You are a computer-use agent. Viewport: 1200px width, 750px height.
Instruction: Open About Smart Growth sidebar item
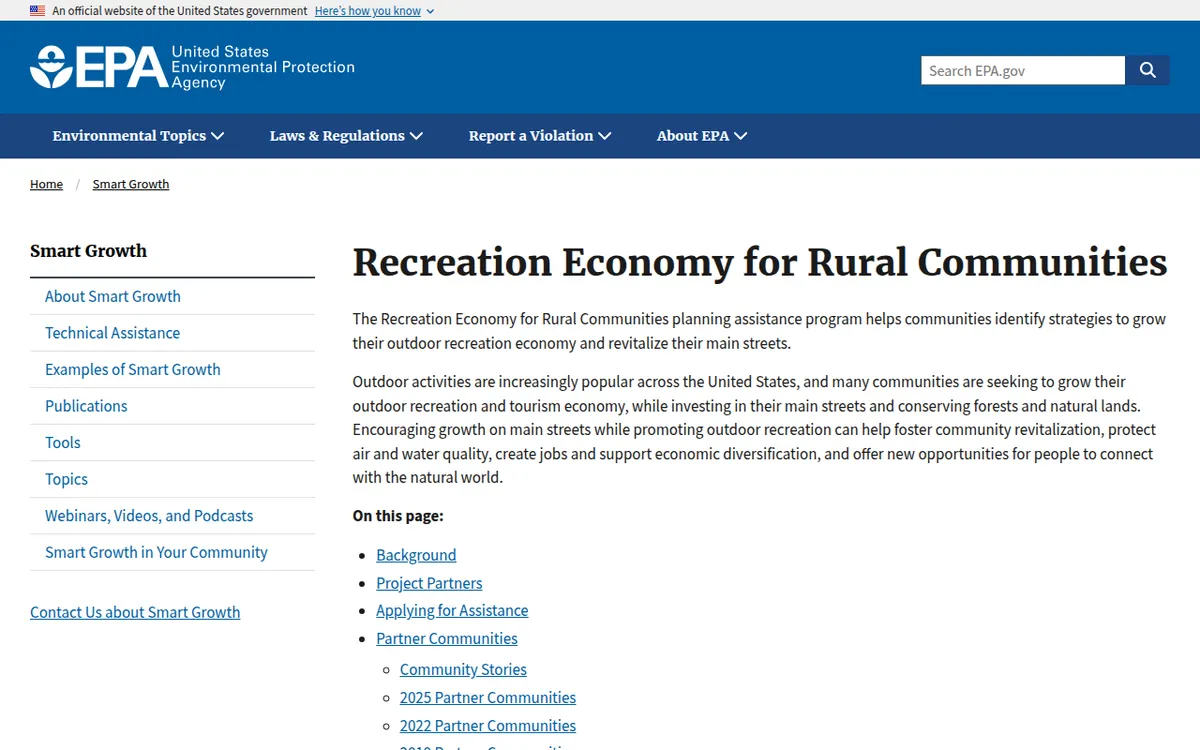tap(172, 297)
